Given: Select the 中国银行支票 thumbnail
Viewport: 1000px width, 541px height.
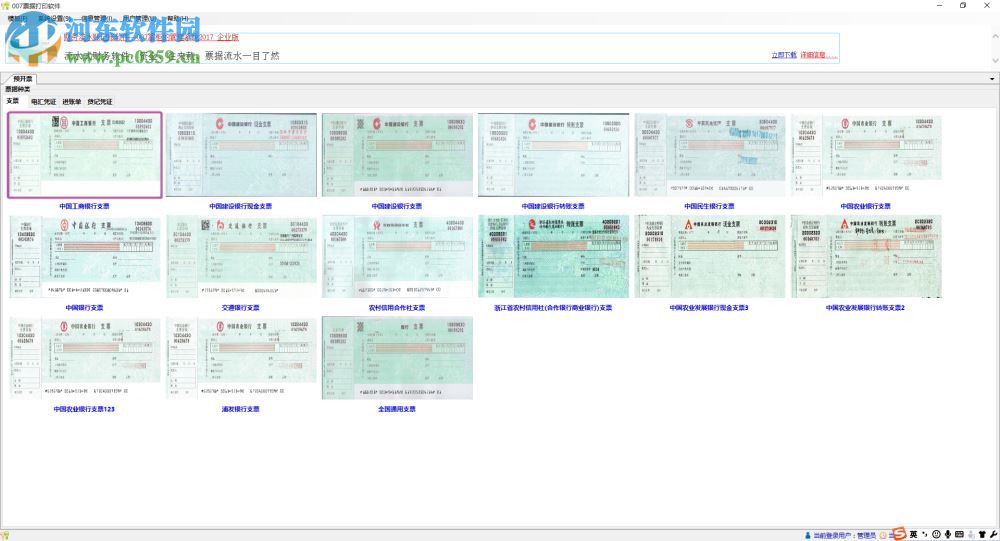Looking at the screenshot, I should click(x=85, y=256).
